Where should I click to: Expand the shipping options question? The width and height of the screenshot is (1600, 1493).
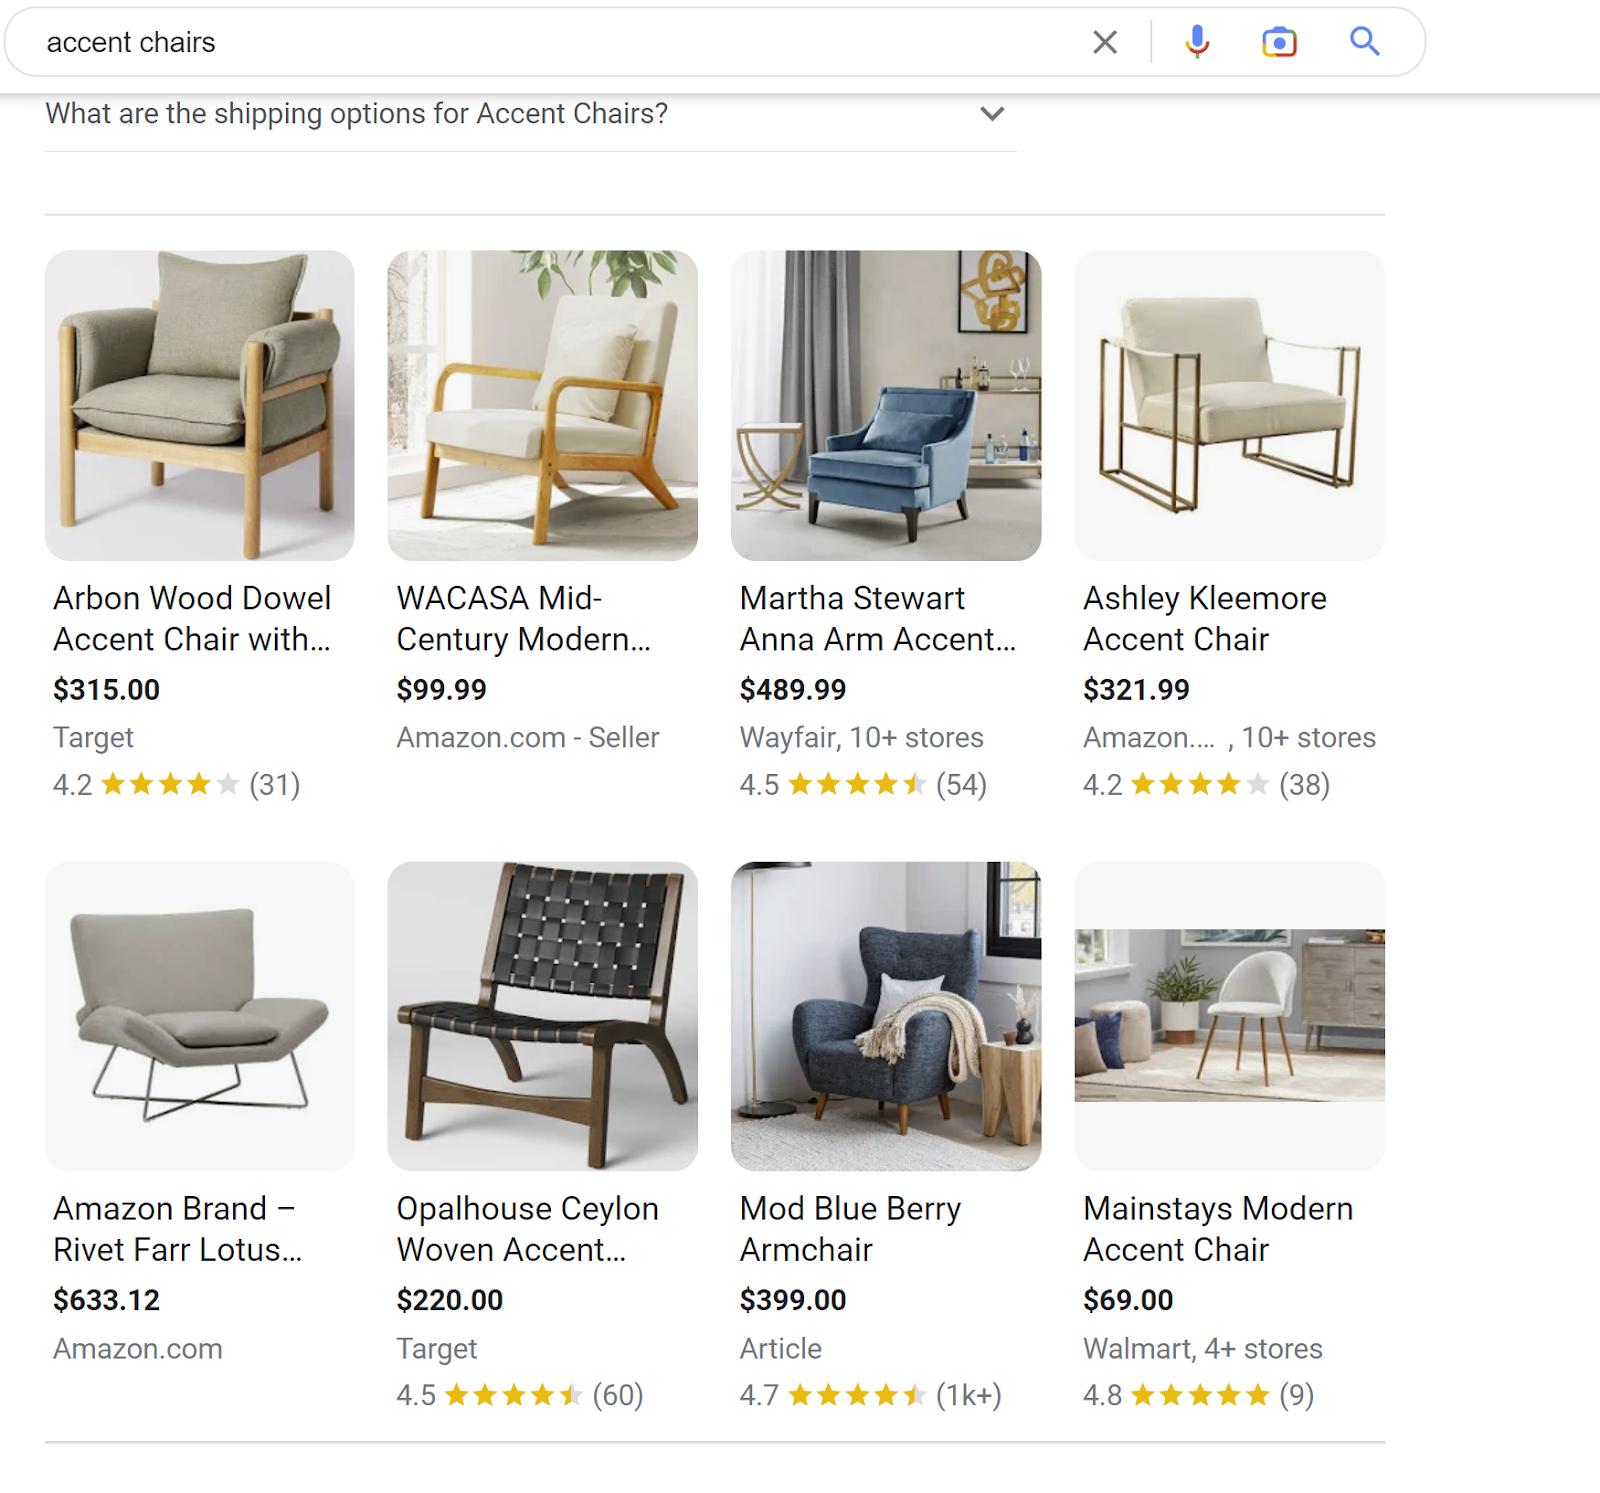tap(991, 114)
